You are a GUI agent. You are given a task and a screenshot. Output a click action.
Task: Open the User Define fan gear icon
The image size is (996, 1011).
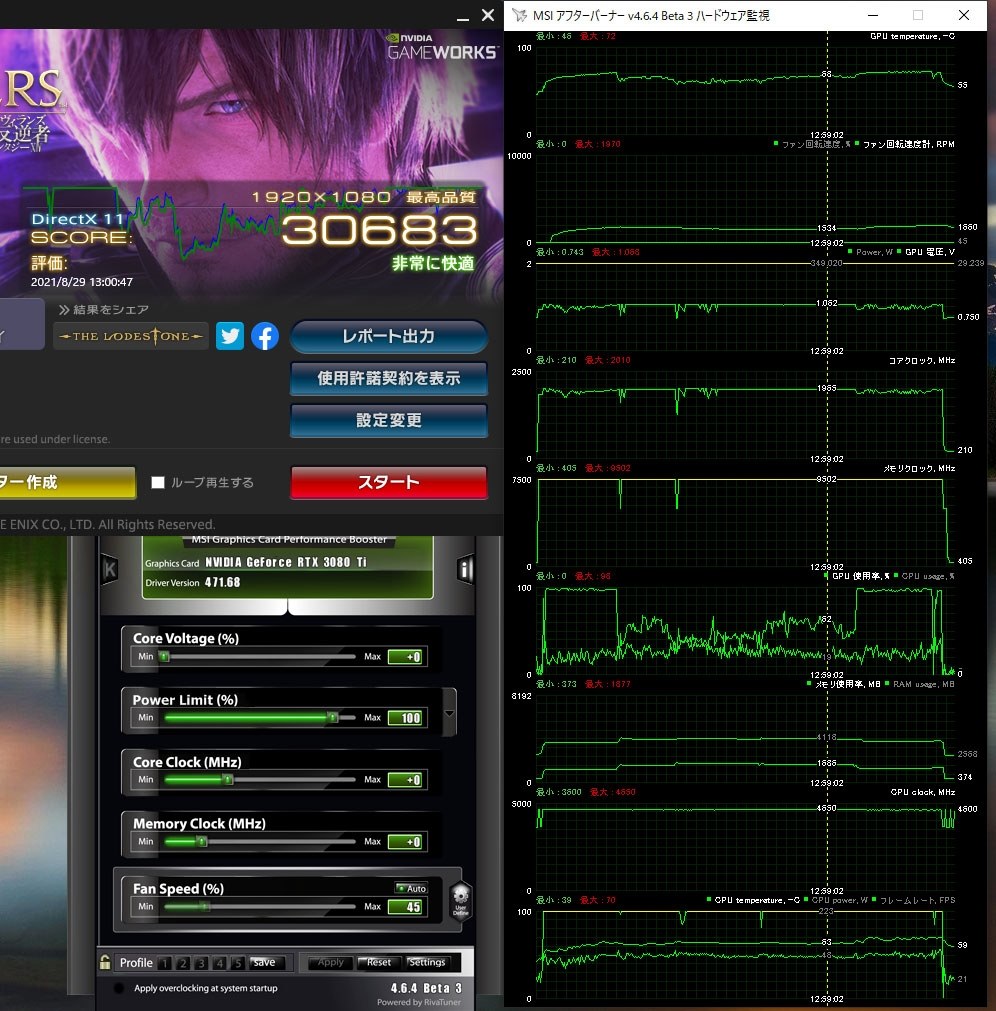[x=460, y=900]
